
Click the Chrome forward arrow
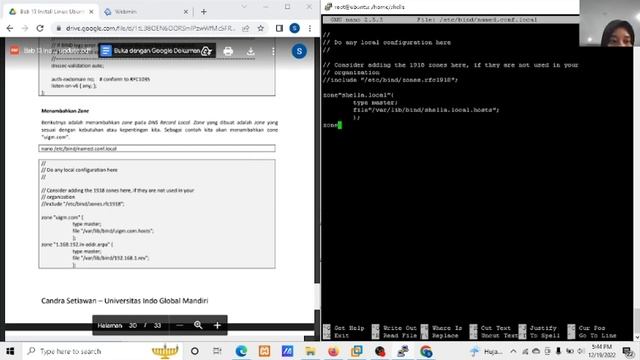click(25, 28)
